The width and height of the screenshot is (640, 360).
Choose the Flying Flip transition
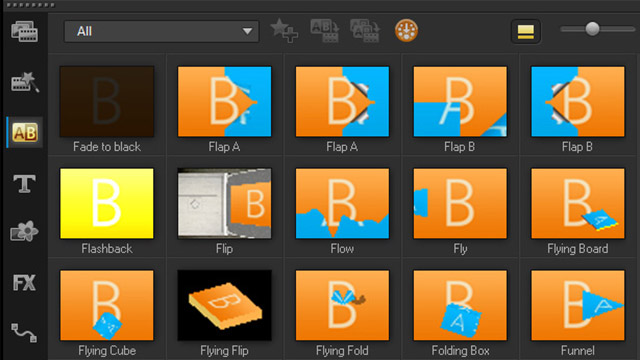tap(224, 313)
